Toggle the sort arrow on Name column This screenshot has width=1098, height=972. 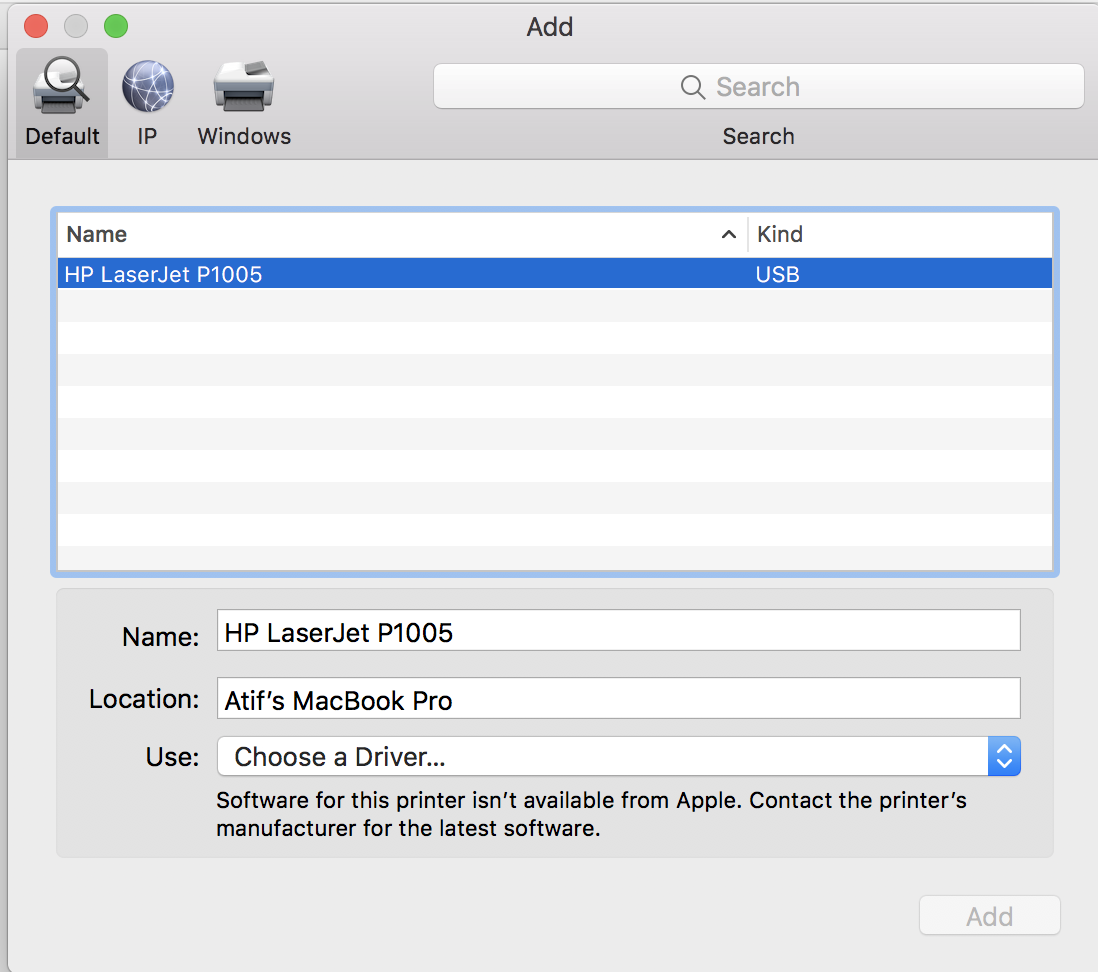[x=728, y=235]
